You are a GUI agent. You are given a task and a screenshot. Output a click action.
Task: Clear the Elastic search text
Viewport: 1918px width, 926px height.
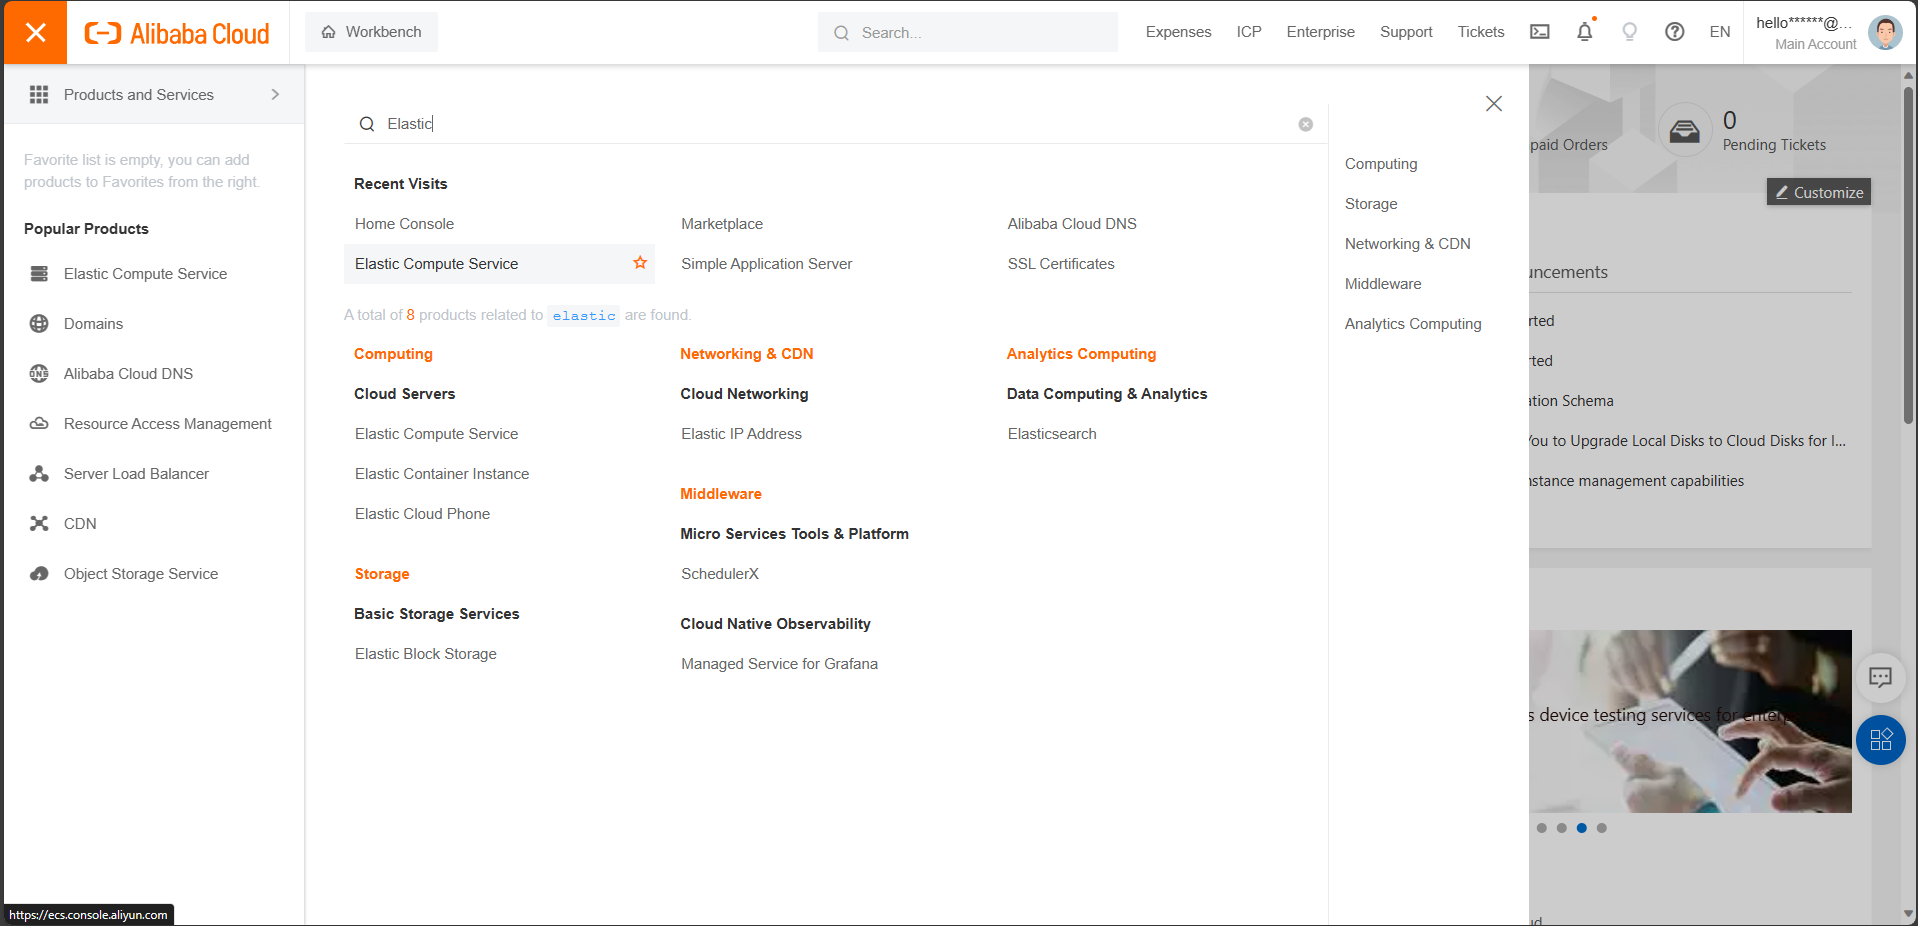tap(1305, 124)
